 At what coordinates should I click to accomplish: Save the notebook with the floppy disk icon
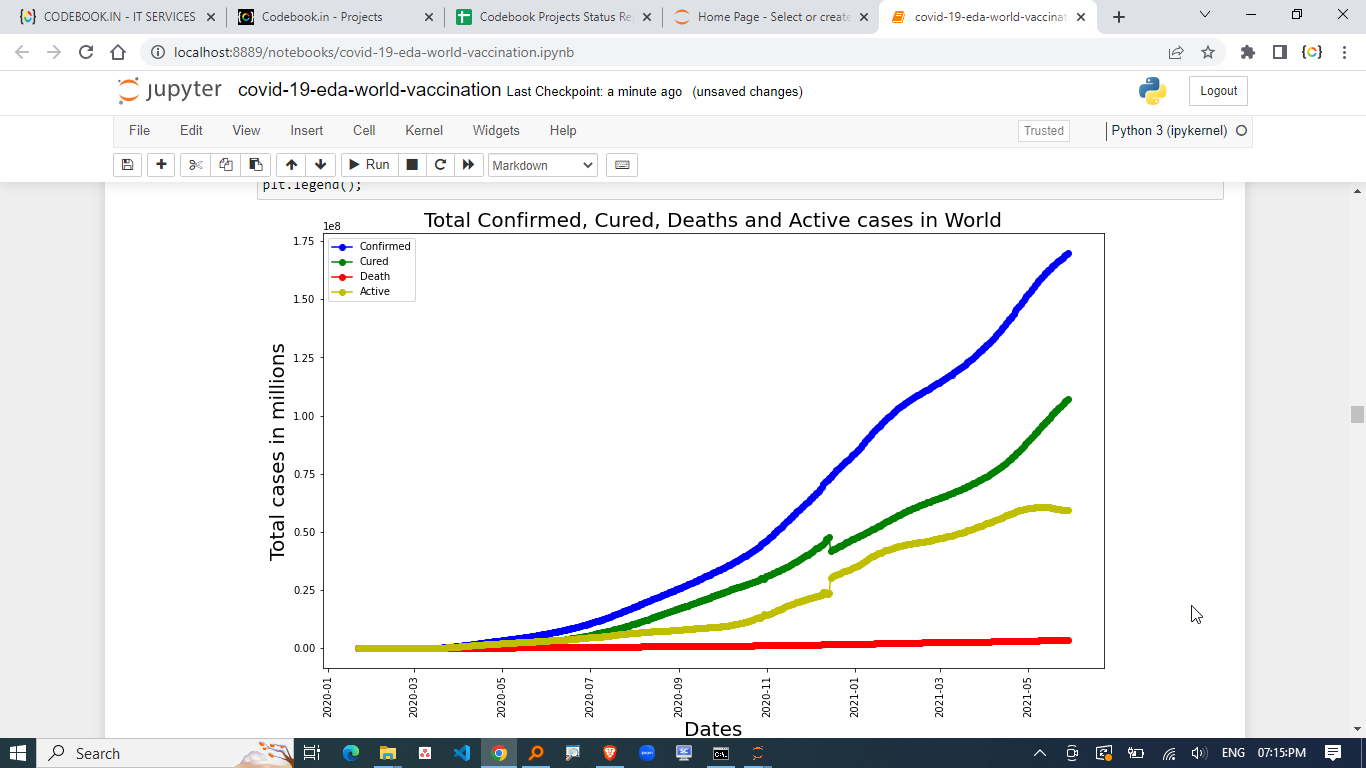point(127,165)
